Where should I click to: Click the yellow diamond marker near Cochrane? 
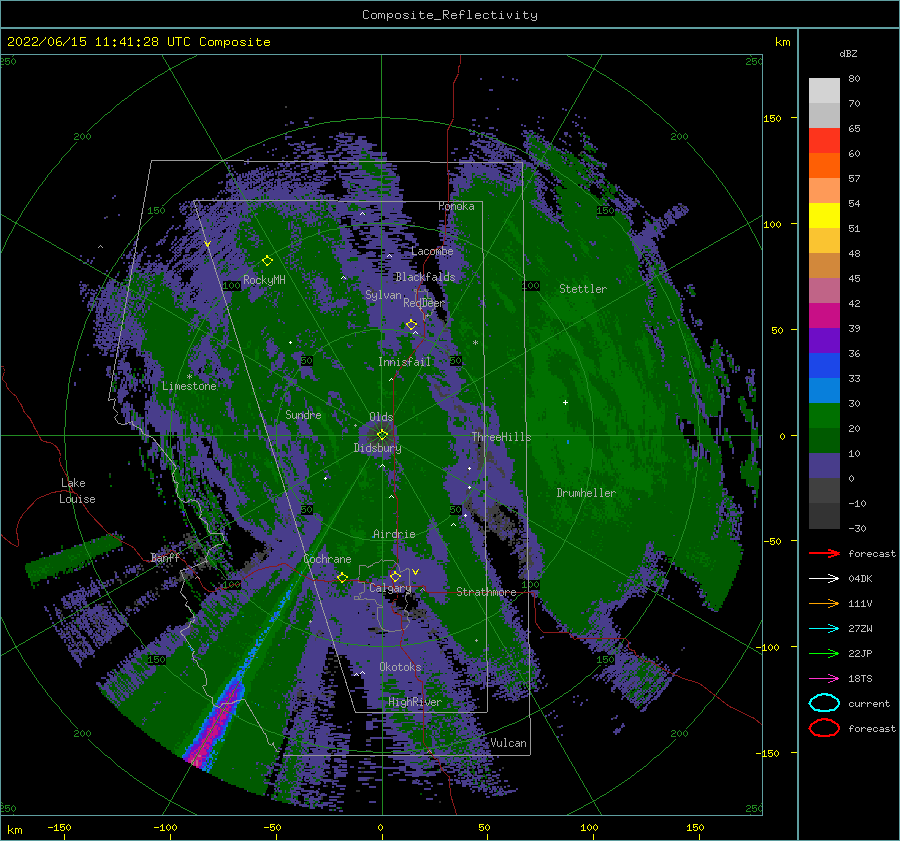point(342,578)
